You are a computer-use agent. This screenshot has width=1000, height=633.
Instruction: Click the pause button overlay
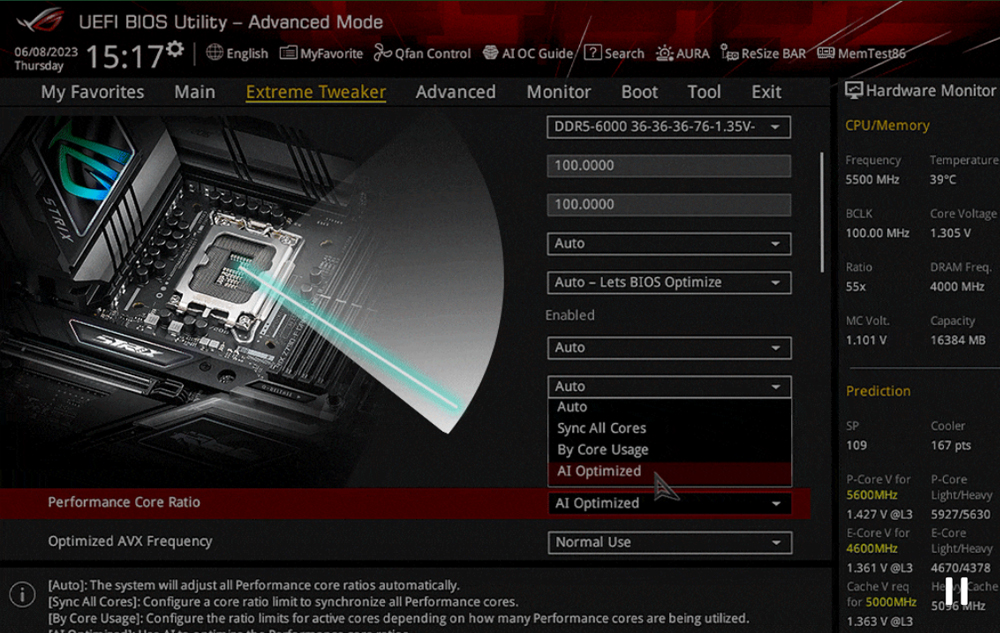[956, 591]
